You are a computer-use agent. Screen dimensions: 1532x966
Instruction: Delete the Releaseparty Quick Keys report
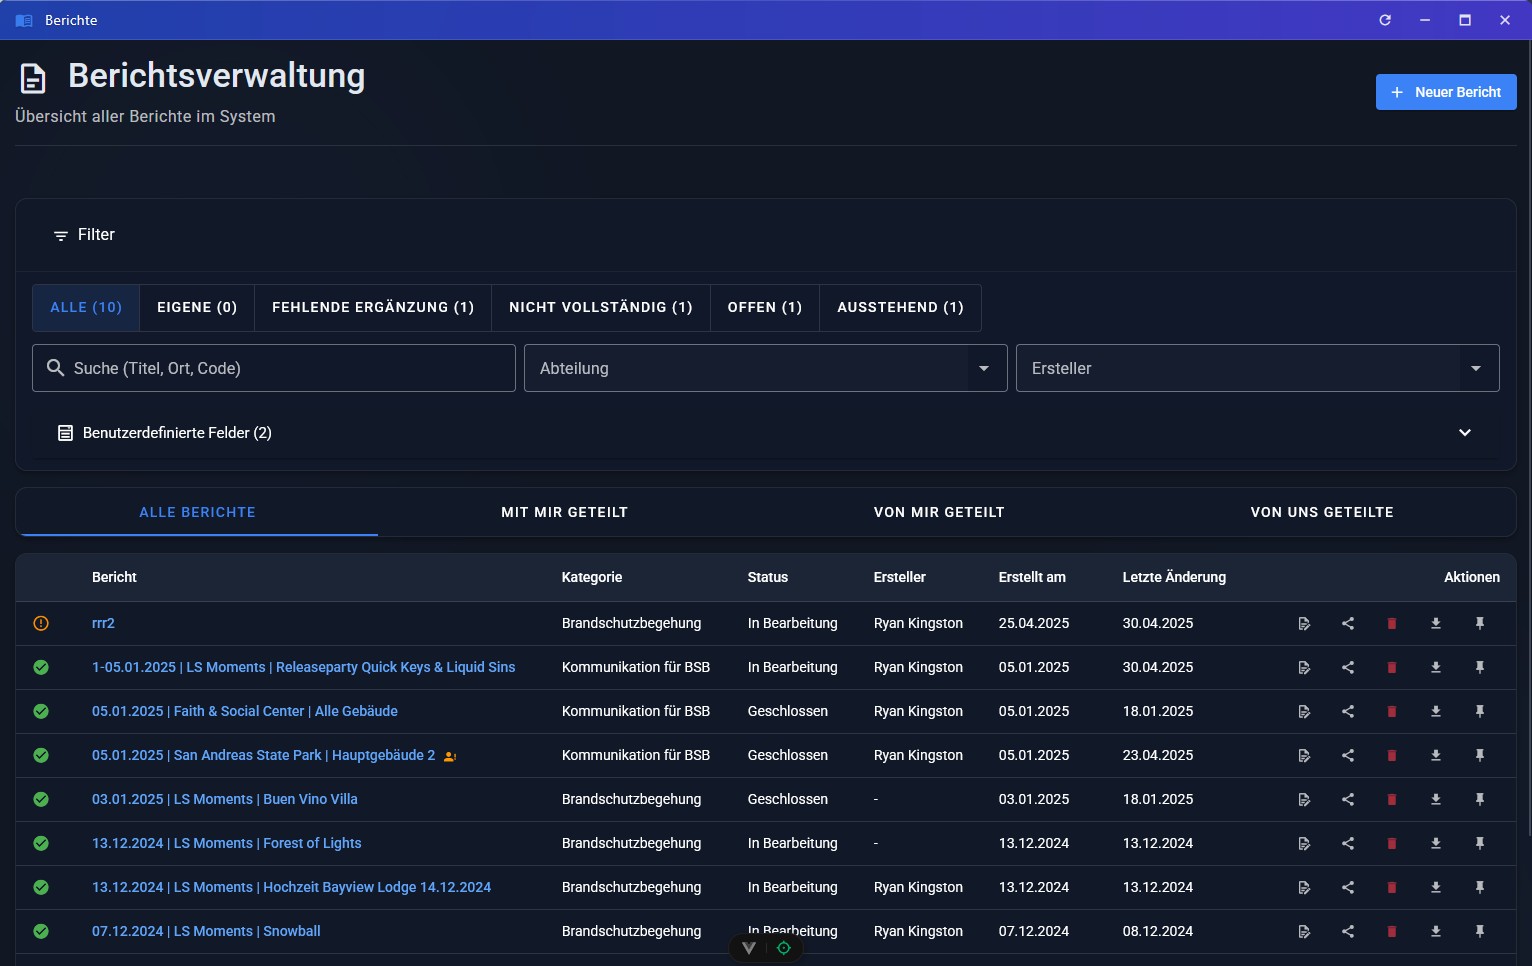tap(1392, 667)
